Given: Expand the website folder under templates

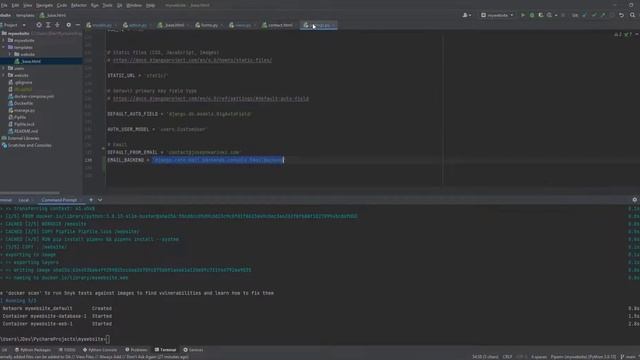Looking at the screenshot, I should coord(10,54).
